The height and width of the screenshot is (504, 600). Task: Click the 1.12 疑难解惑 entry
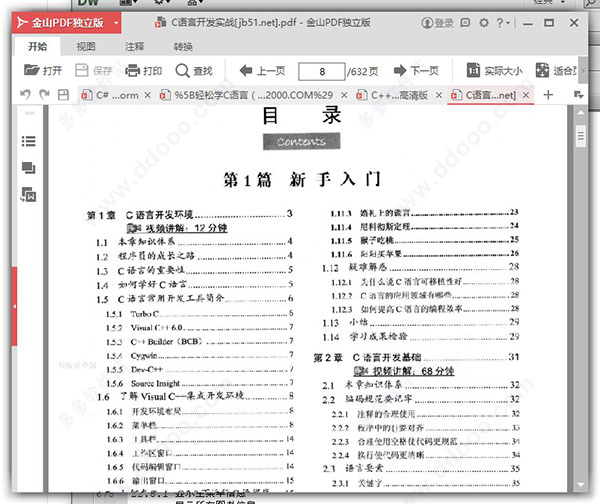click(421, 267)
